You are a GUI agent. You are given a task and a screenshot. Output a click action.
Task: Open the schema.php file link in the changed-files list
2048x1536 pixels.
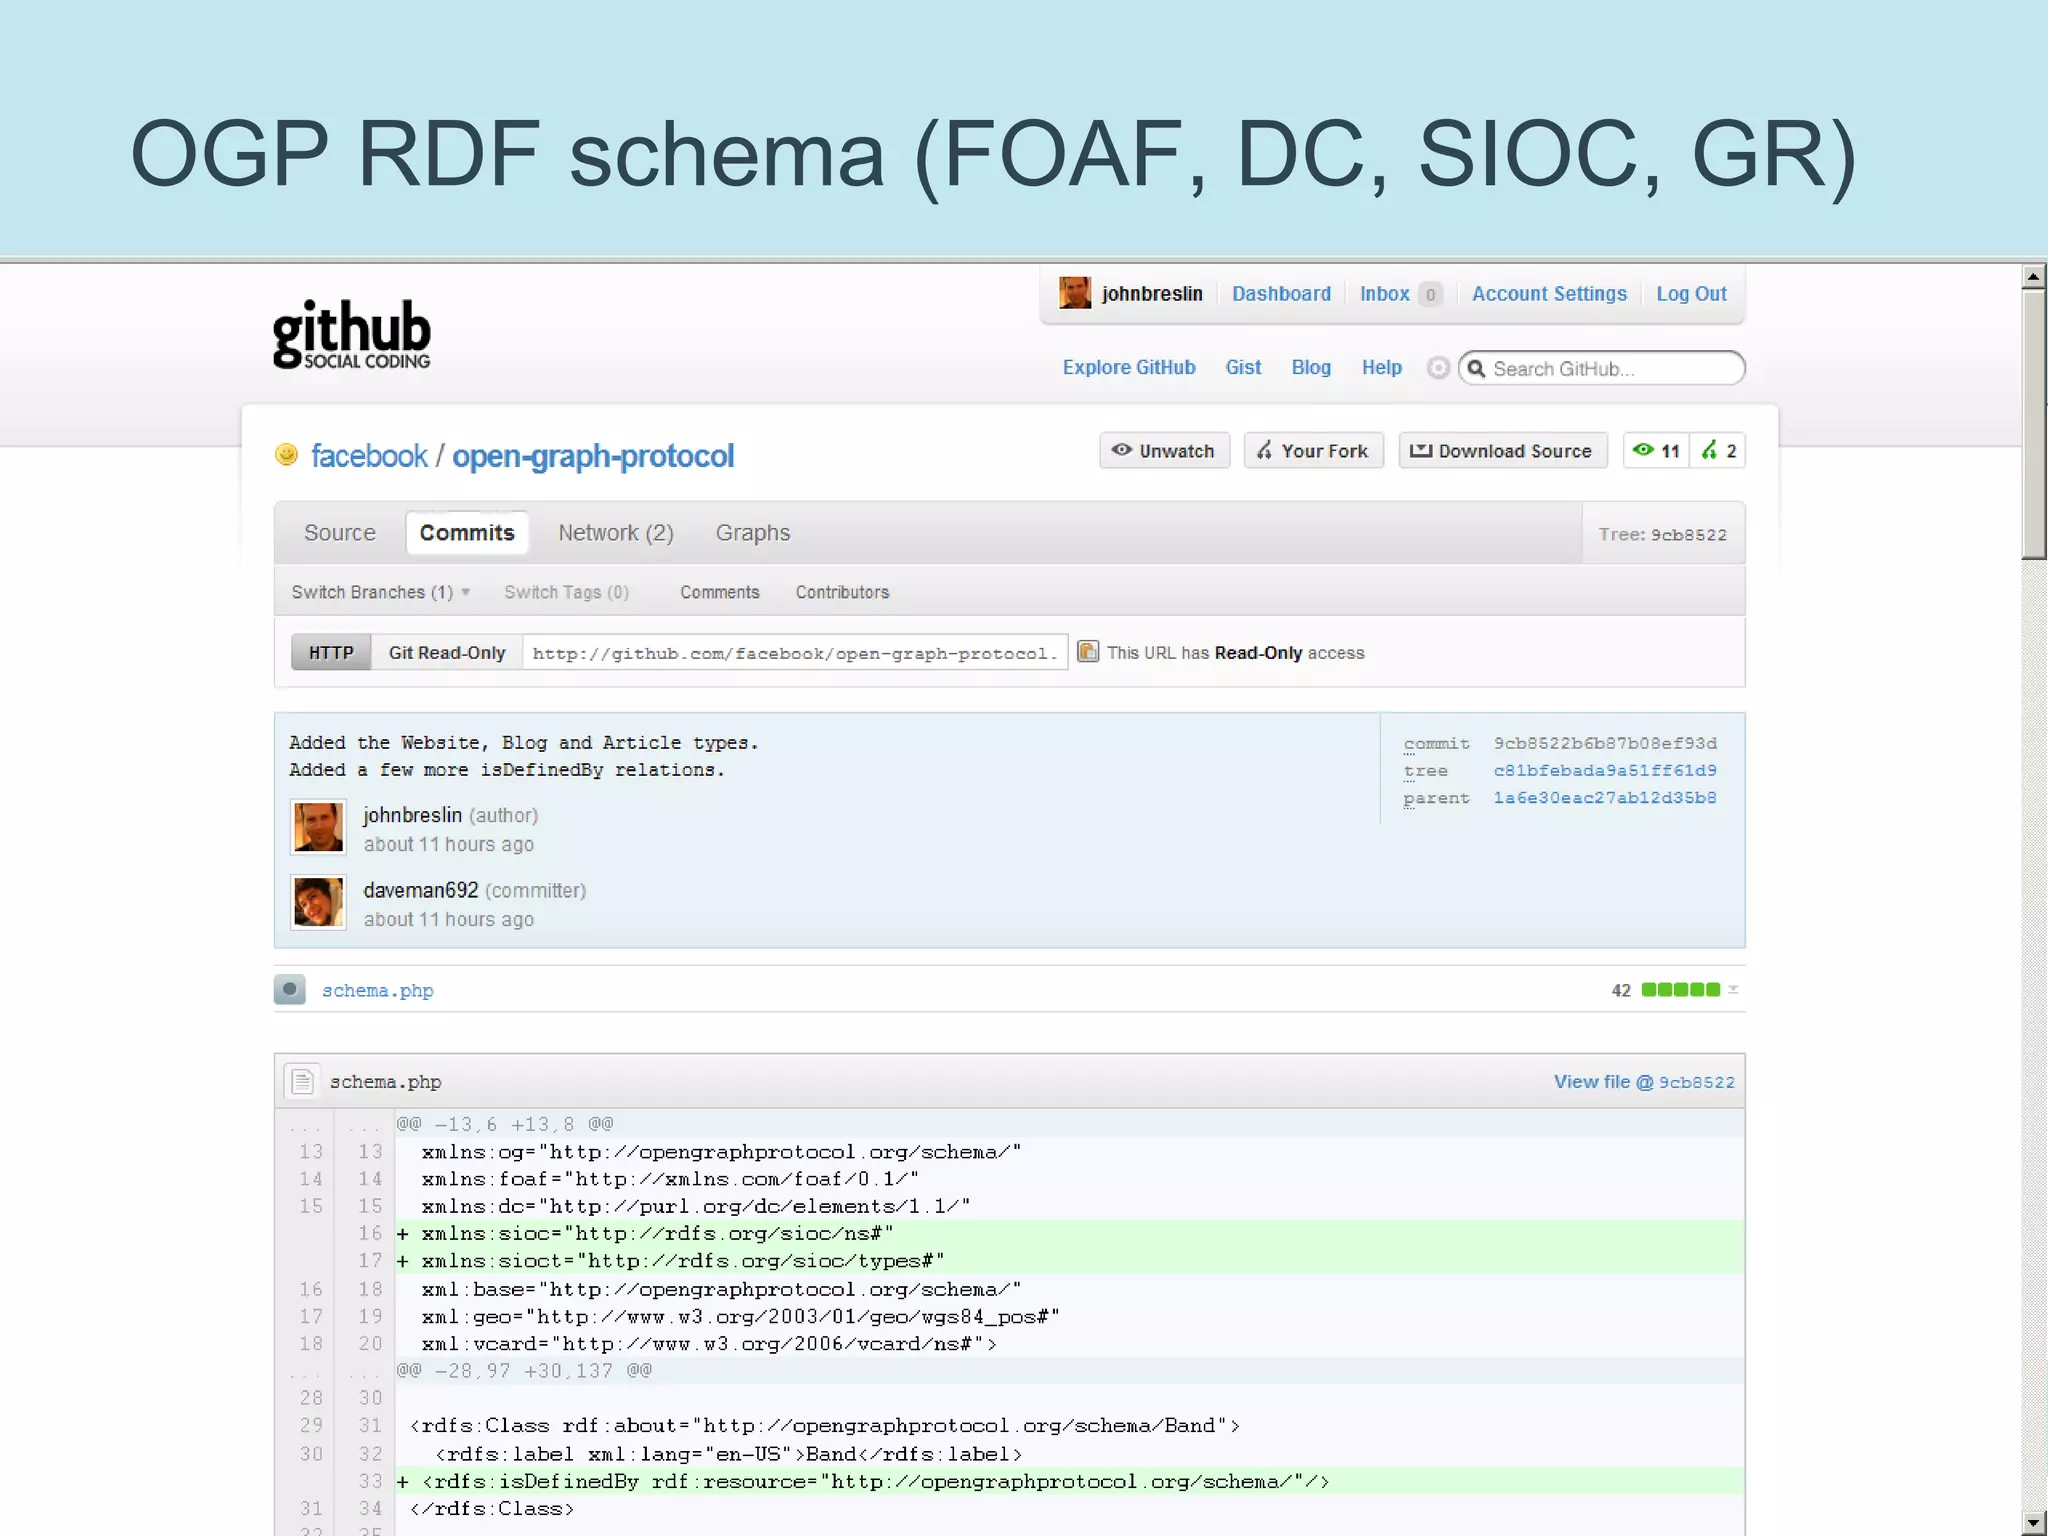coord(377,990)
